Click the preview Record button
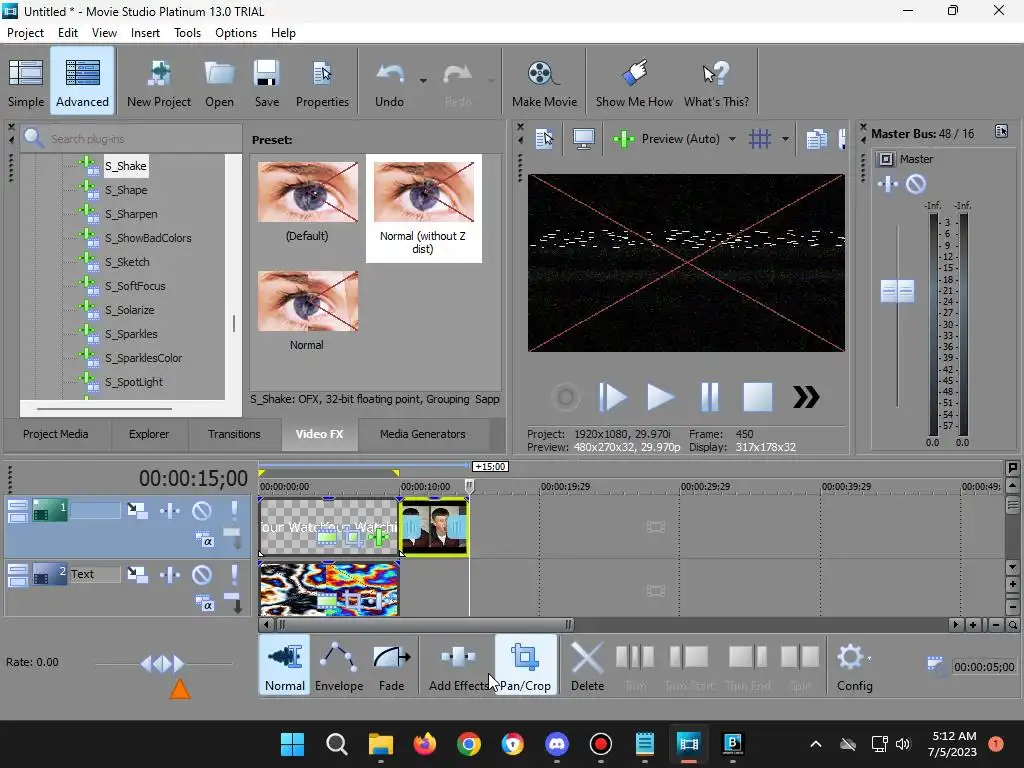This screenshot has height=768, width=1024. (x=566, y=396)
